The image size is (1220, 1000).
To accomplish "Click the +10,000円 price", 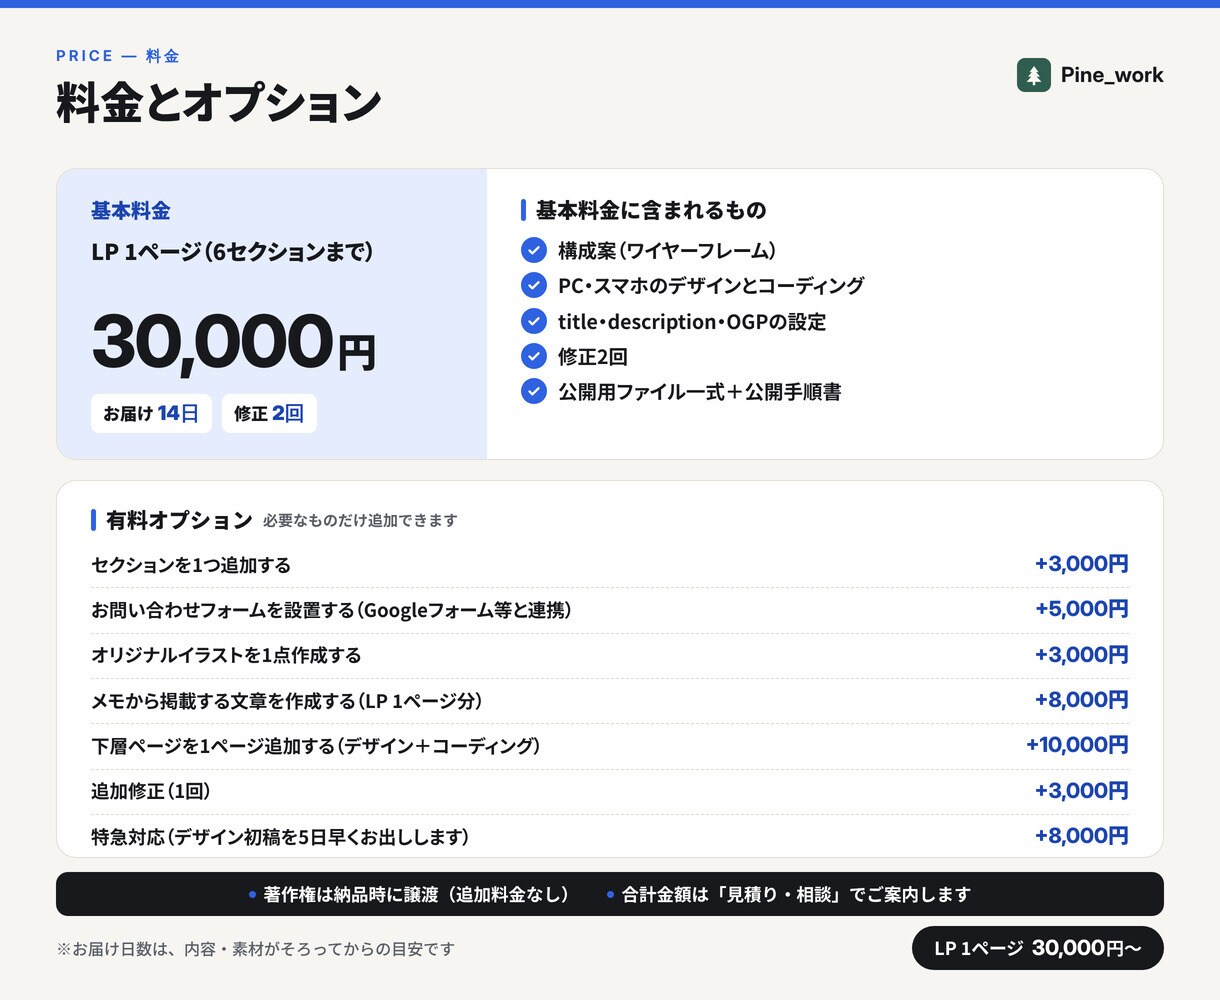I will tap(1077, 745).
